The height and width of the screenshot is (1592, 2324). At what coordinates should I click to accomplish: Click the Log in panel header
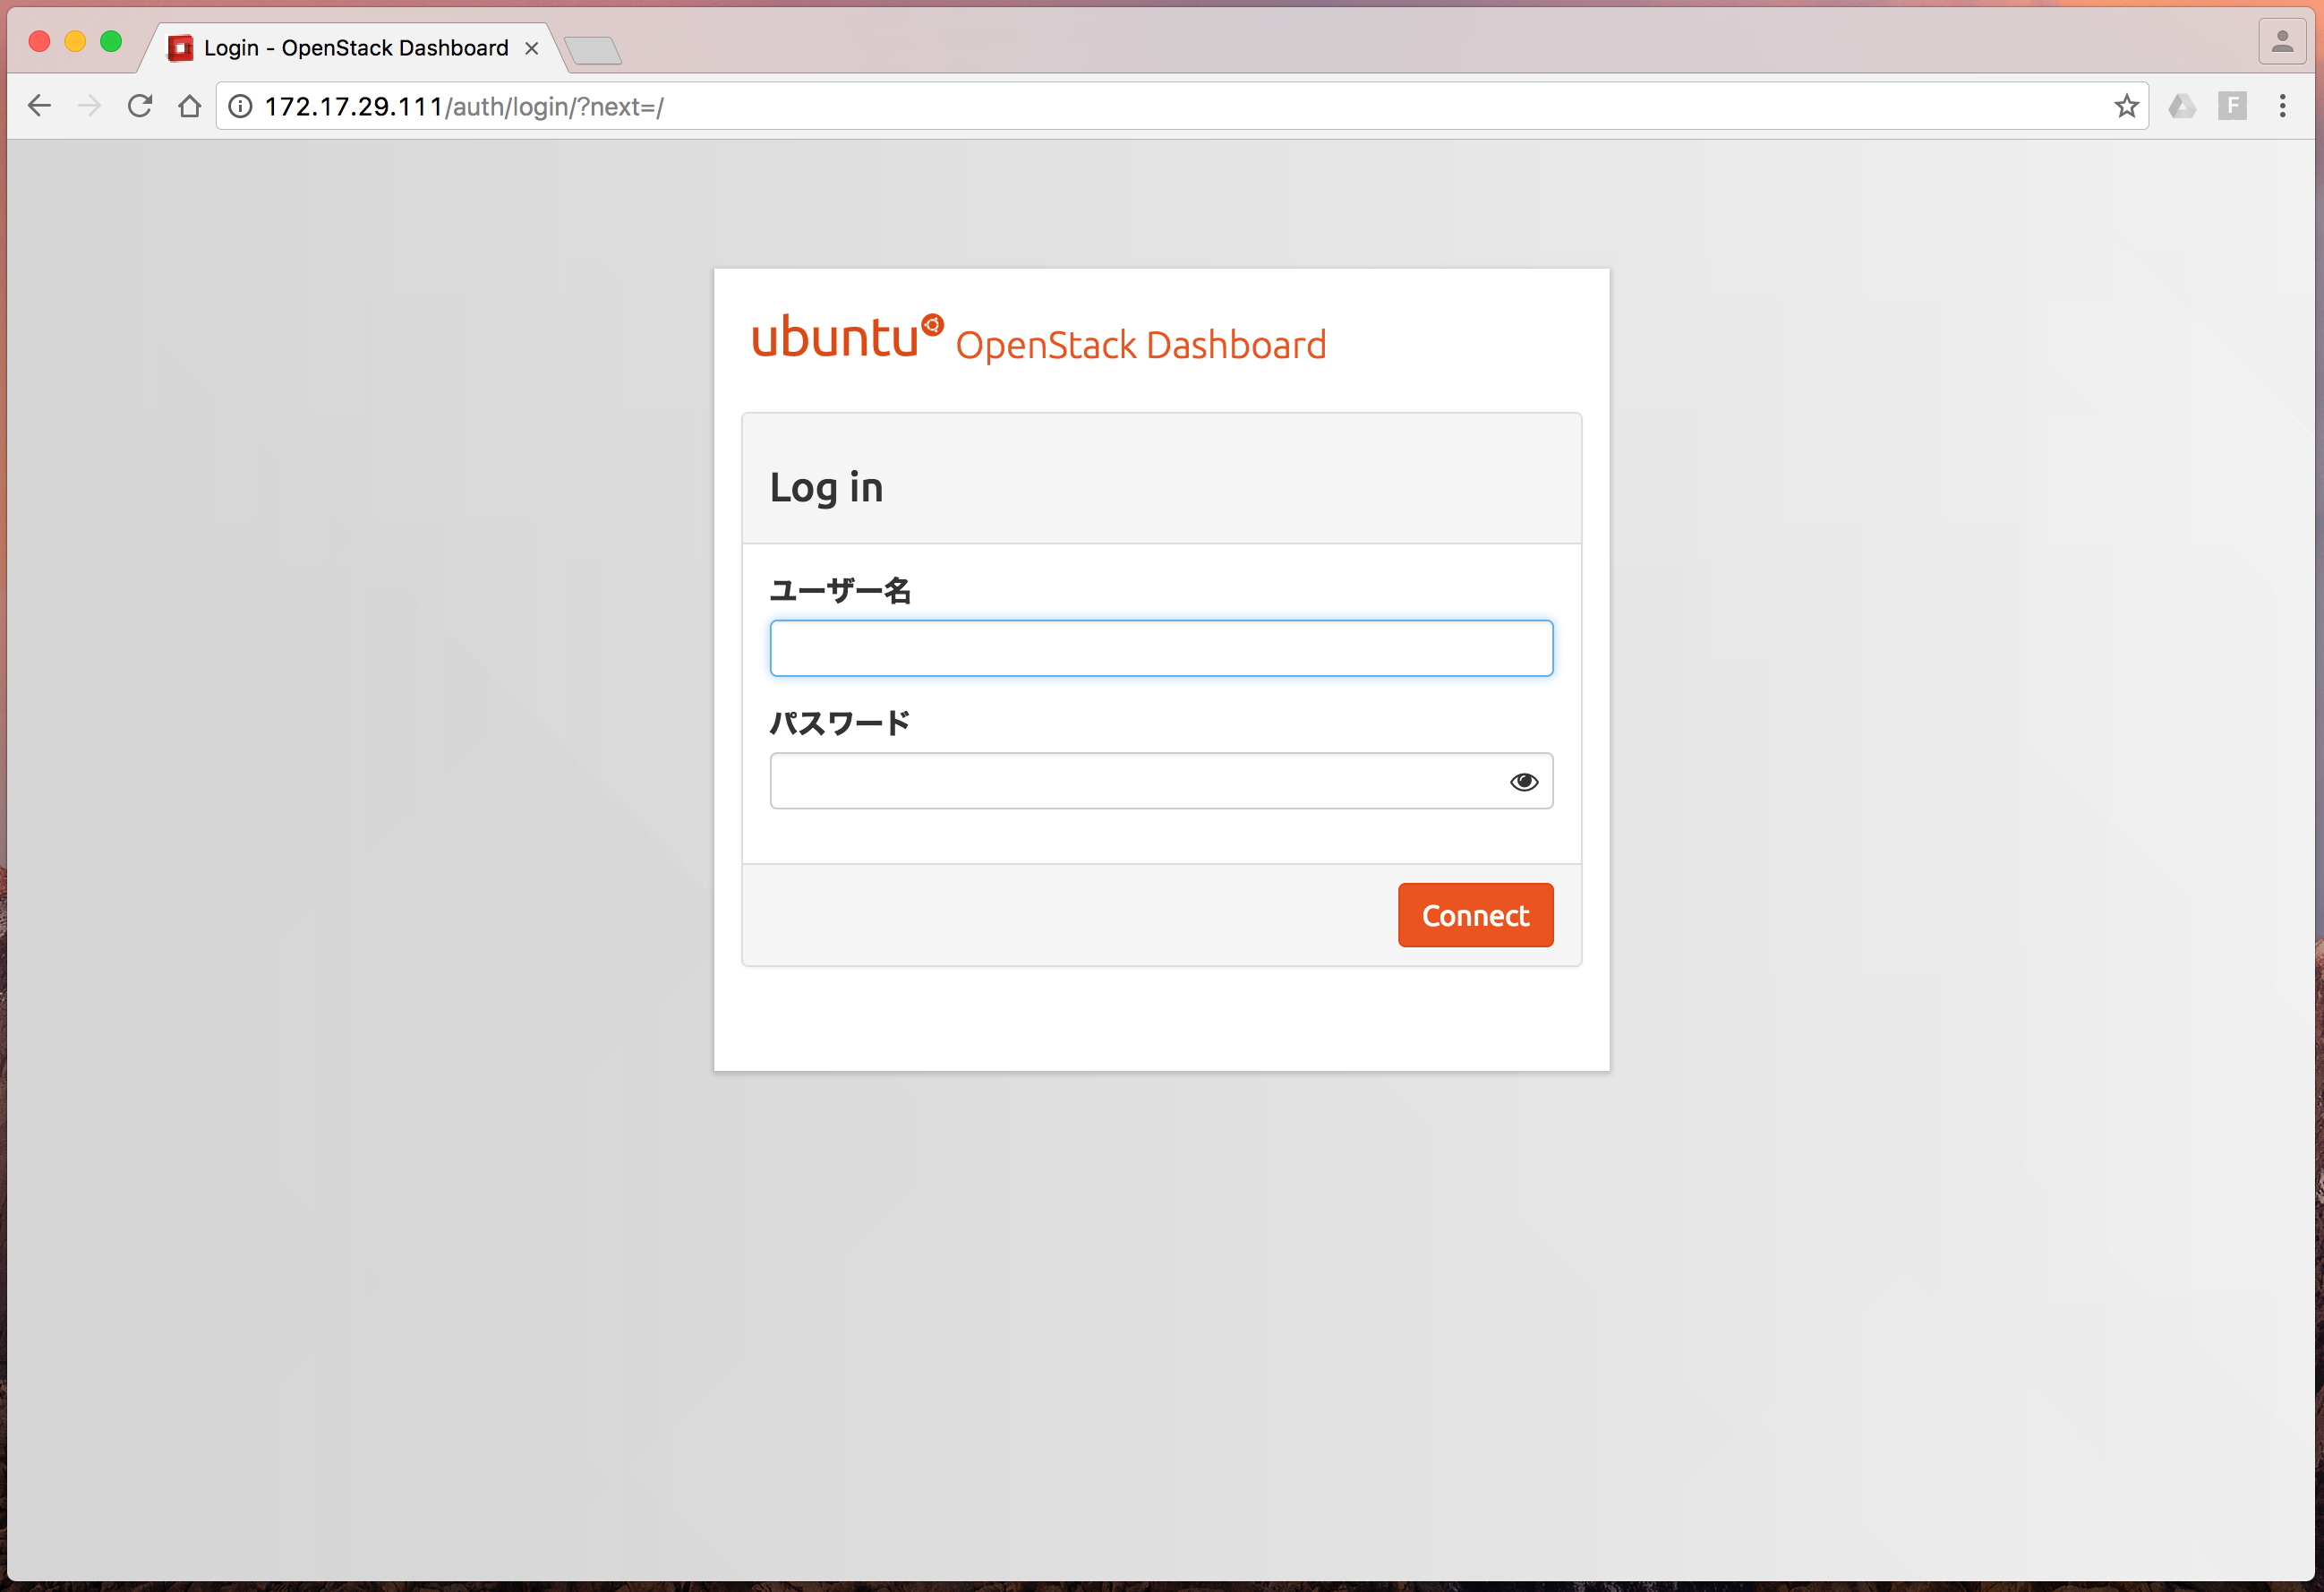(x=826, y=487)
